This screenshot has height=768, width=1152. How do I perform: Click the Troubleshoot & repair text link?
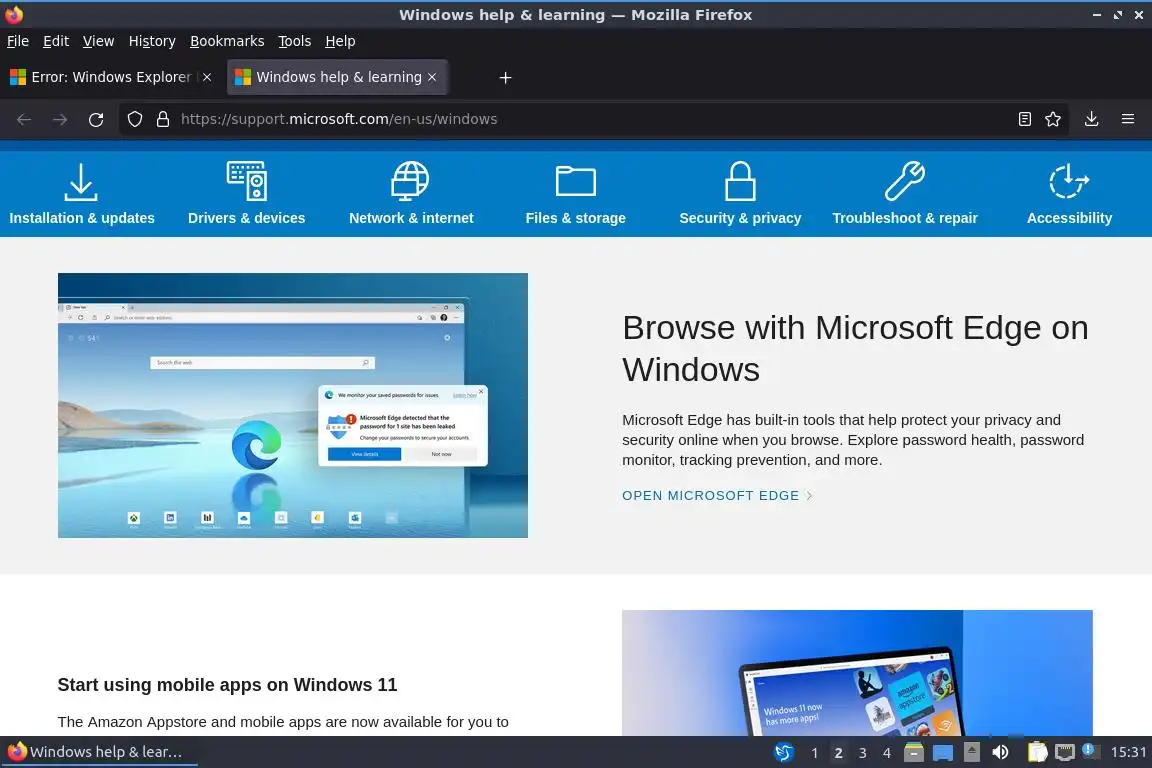904,218
